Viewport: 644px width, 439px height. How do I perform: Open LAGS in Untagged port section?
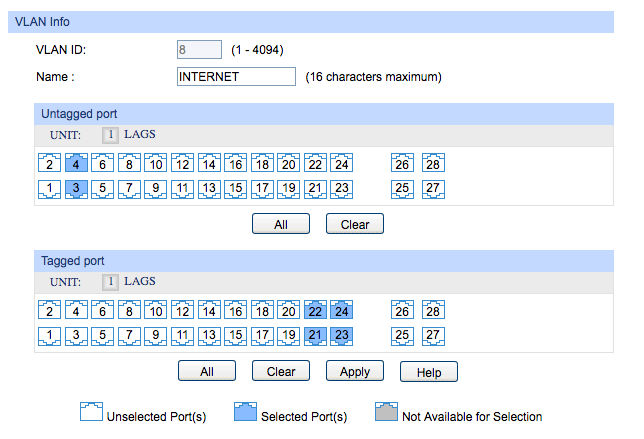coord(140,134)
